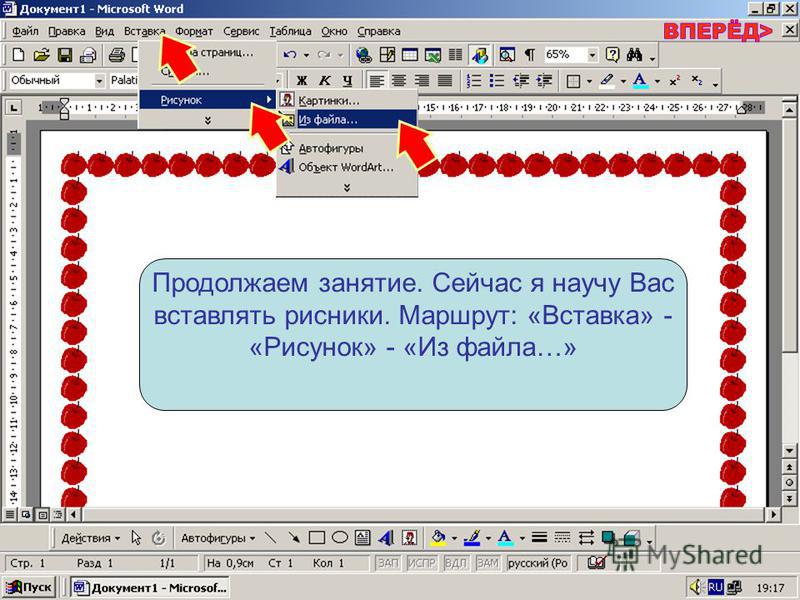Apply the fill color bucket swatch

438,538
